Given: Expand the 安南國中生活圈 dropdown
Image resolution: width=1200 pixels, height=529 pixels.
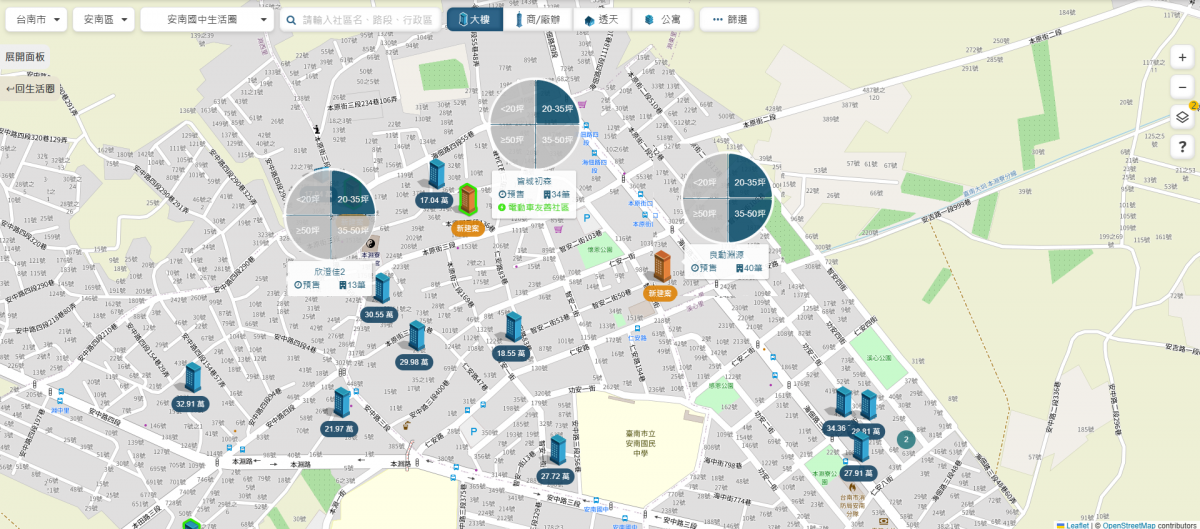Looking at the screenshot, I should pyautogui.click(x=207, y=20).
